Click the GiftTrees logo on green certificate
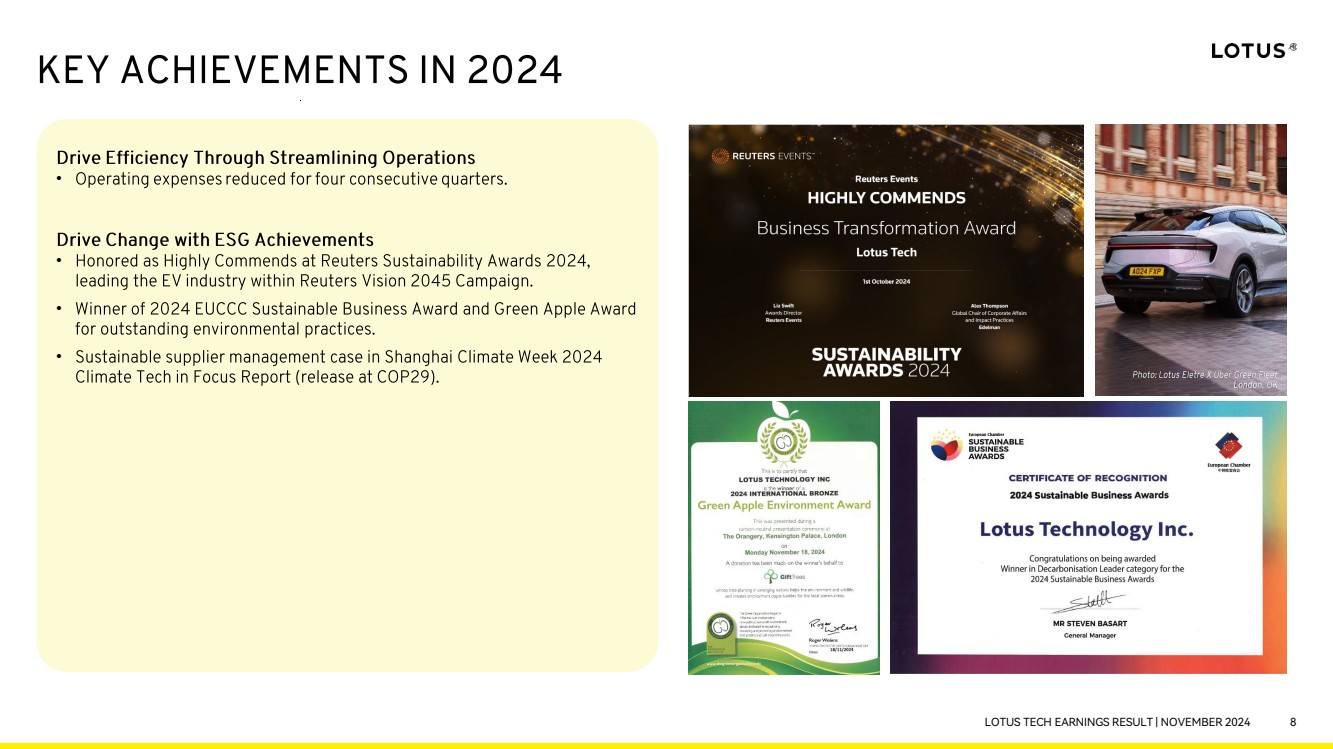Image resolution: width=1333 pixels, height=749 pixels. pos(784,577)
